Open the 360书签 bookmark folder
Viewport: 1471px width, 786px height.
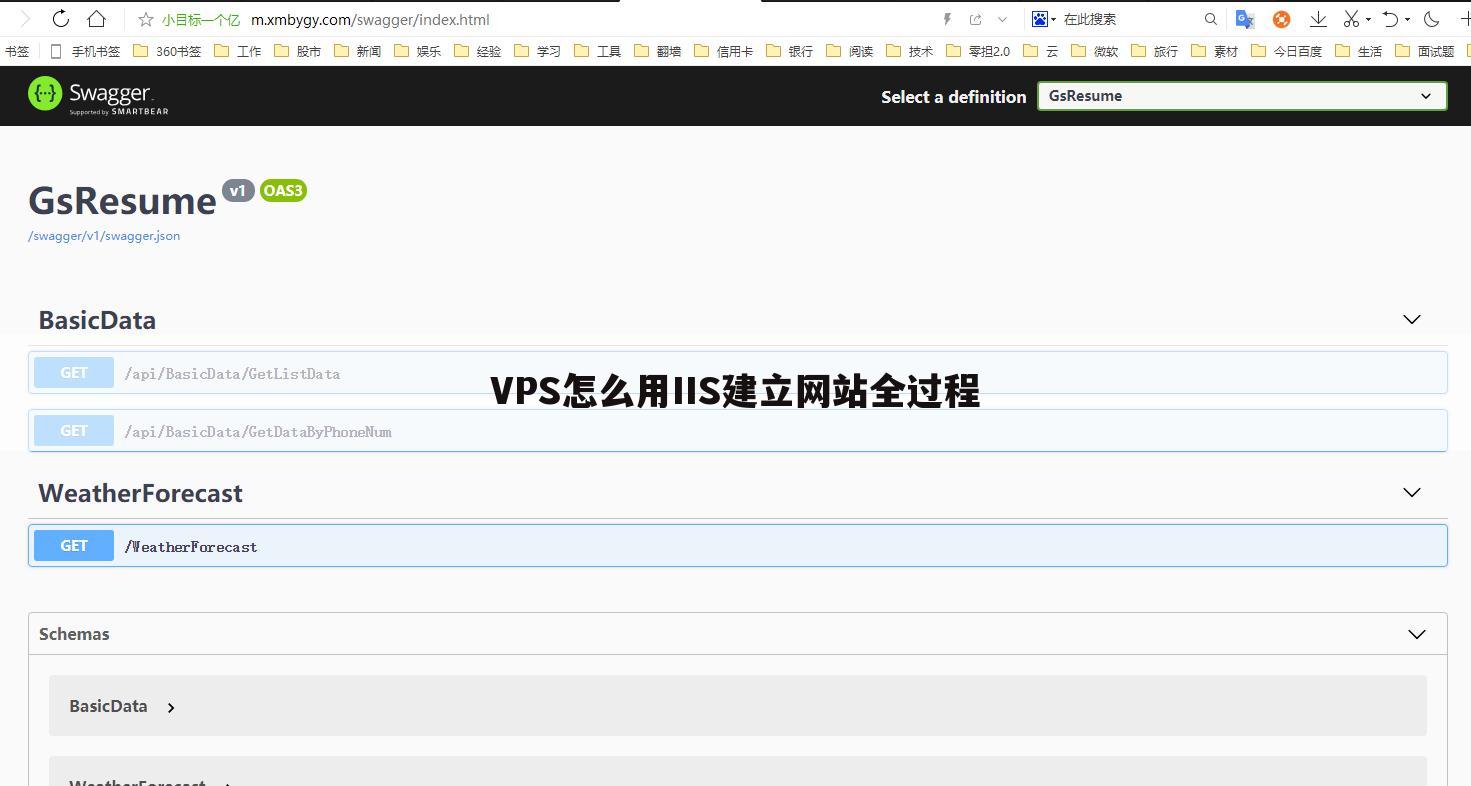tap(167, 51)
